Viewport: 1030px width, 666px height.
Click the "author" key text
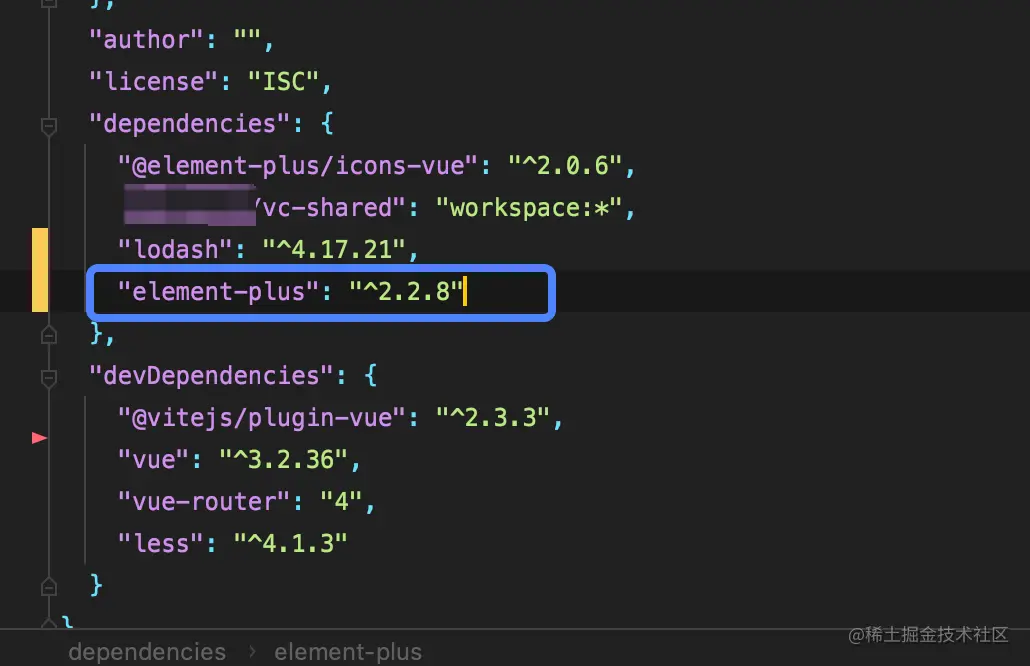pyautogui.click(x=147, y=40)
